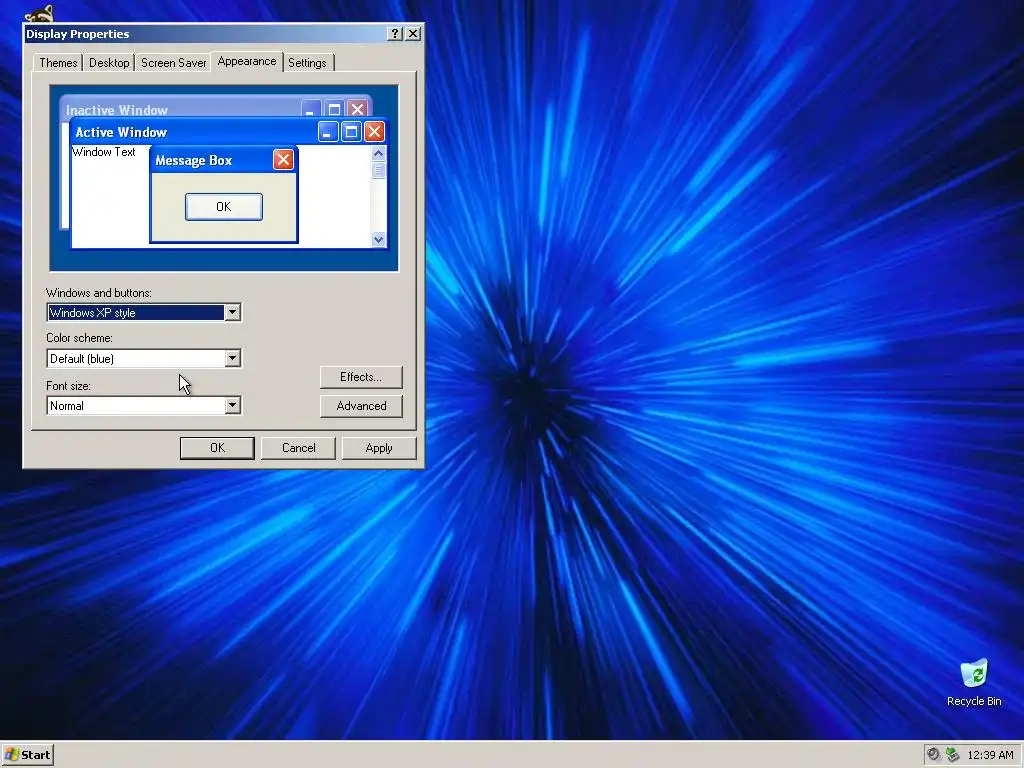Click the preview scrollbar down arrow

pos(378,239)
